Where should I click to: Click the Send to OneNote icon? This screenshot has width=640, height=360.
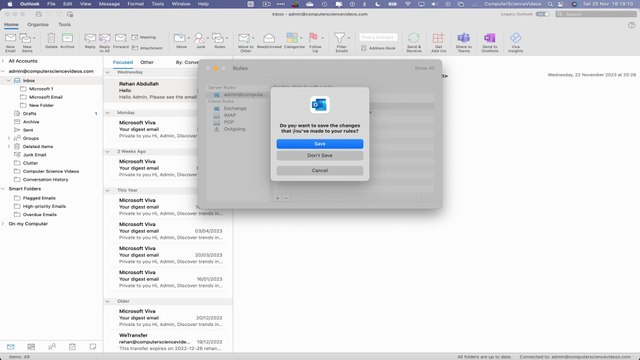tap(489, 38)
